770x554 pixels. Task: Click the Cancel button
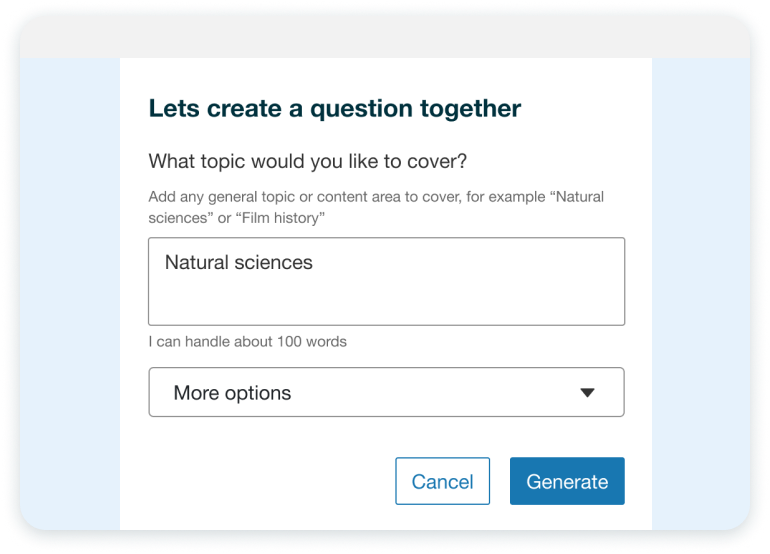click(x=442, y=481)
